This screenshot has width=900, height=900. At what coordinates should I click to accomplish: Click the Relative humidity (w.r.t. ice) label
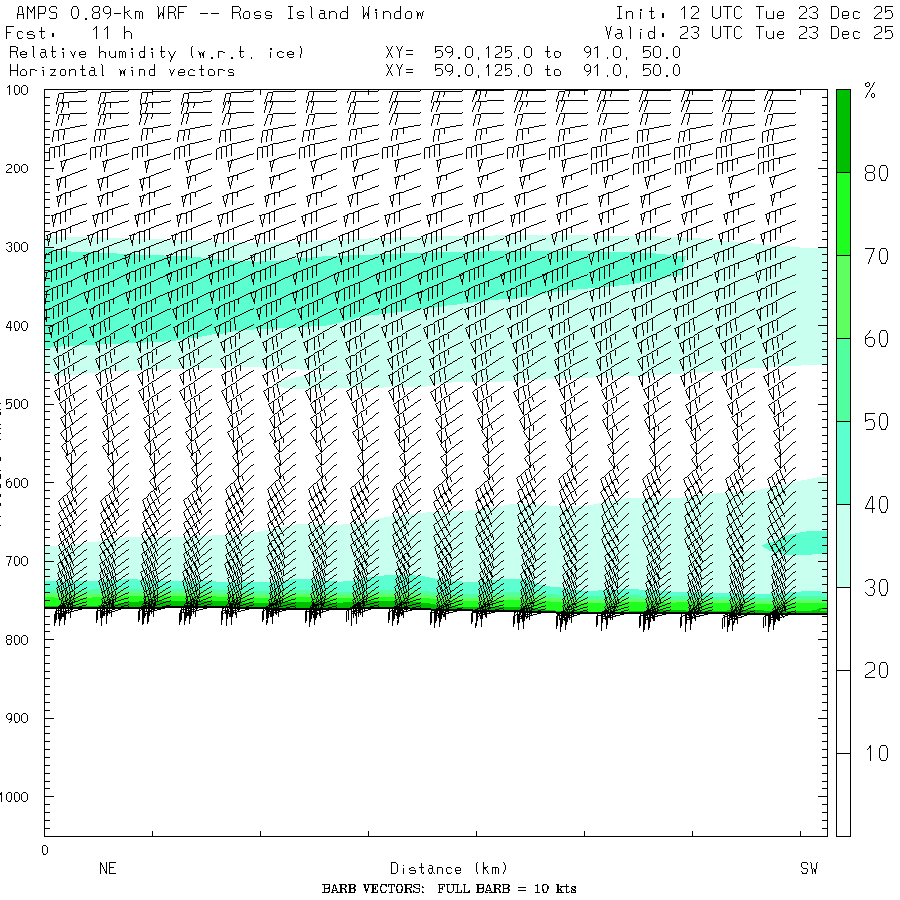(156, 52)
